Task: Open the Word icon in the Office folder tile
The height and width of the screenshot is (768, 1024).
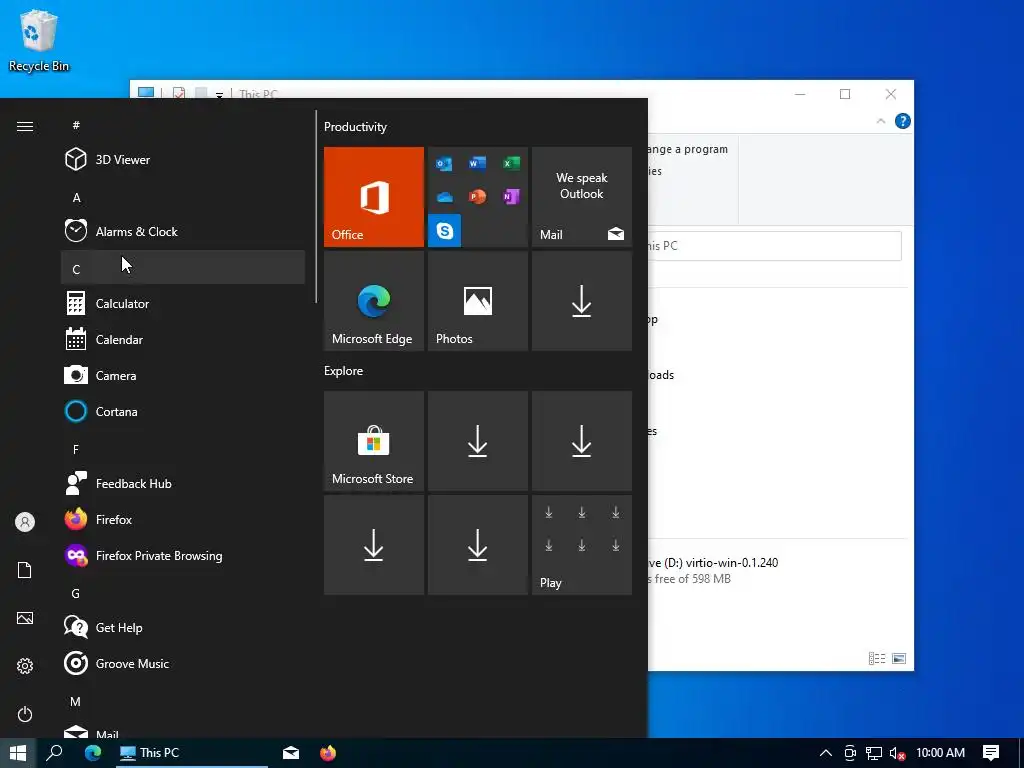Action: coord(477,163)
